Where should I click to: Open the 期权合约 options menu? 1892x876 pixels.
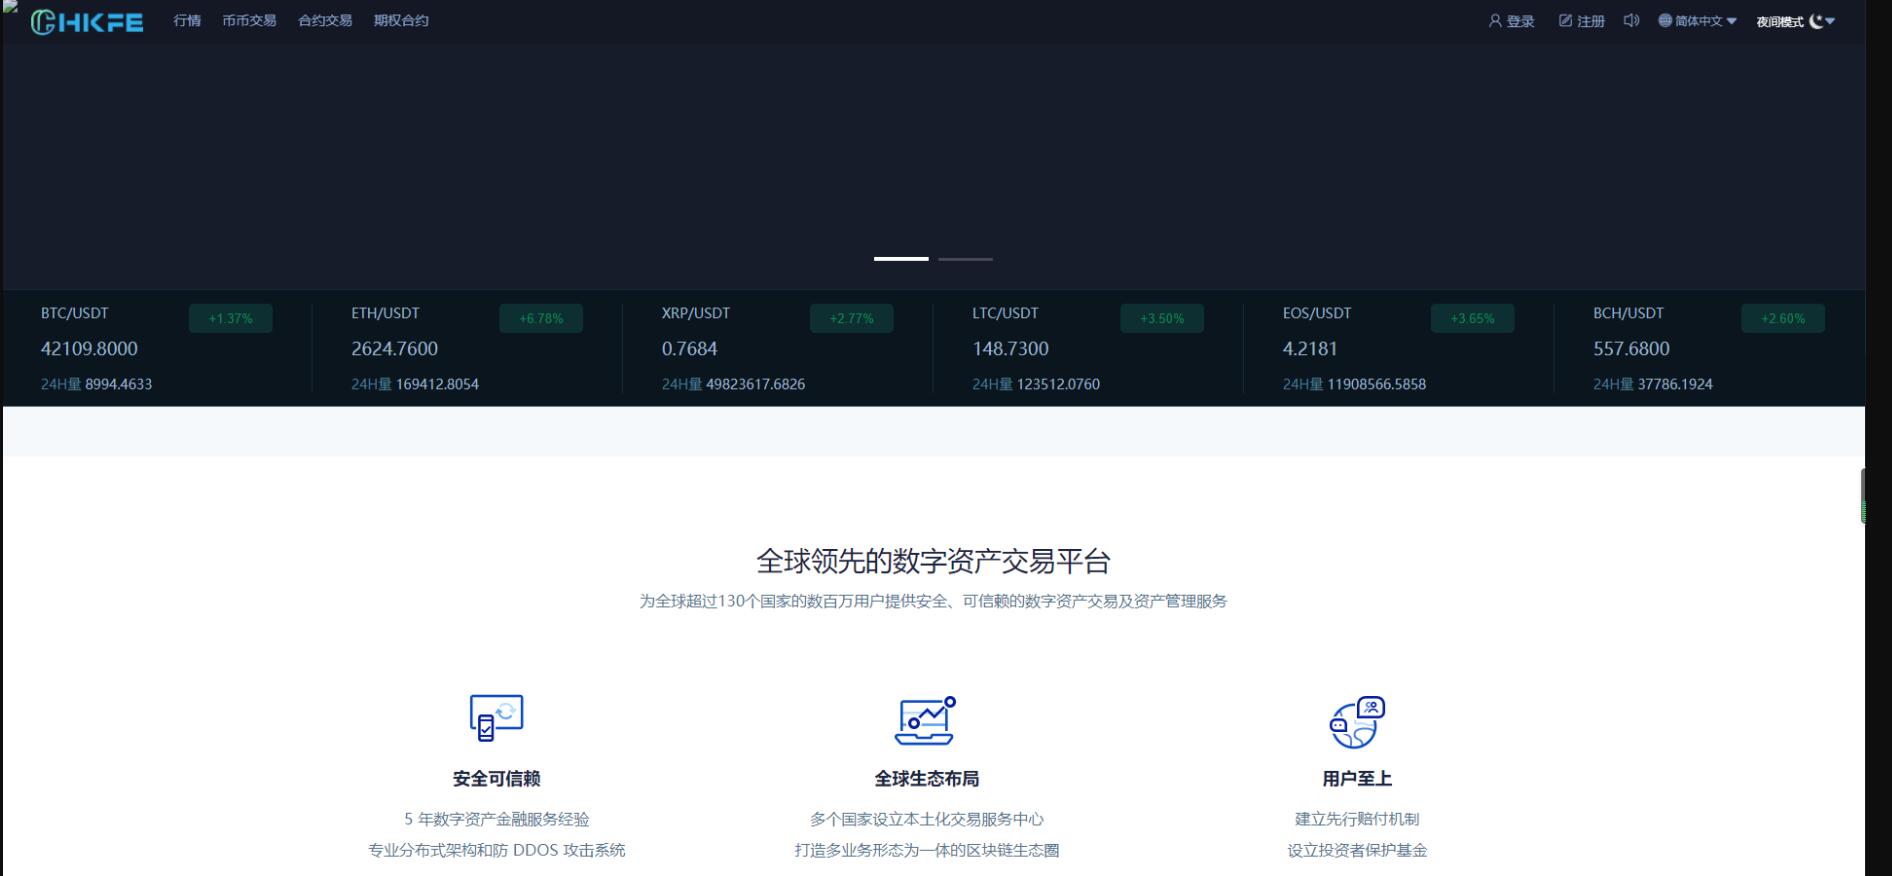(x=401, y=21)
